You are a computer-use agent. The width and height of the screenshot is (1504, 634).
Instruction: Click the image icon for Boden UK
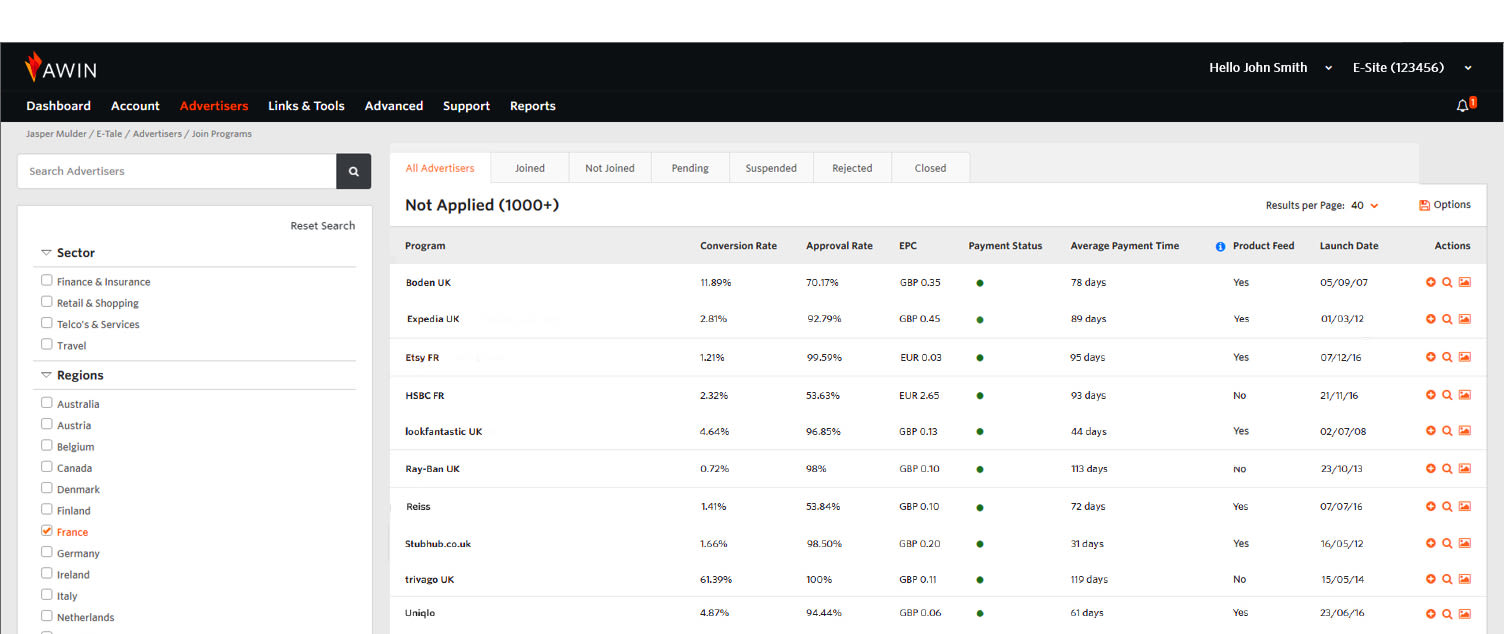click(x=1465, y=283)
